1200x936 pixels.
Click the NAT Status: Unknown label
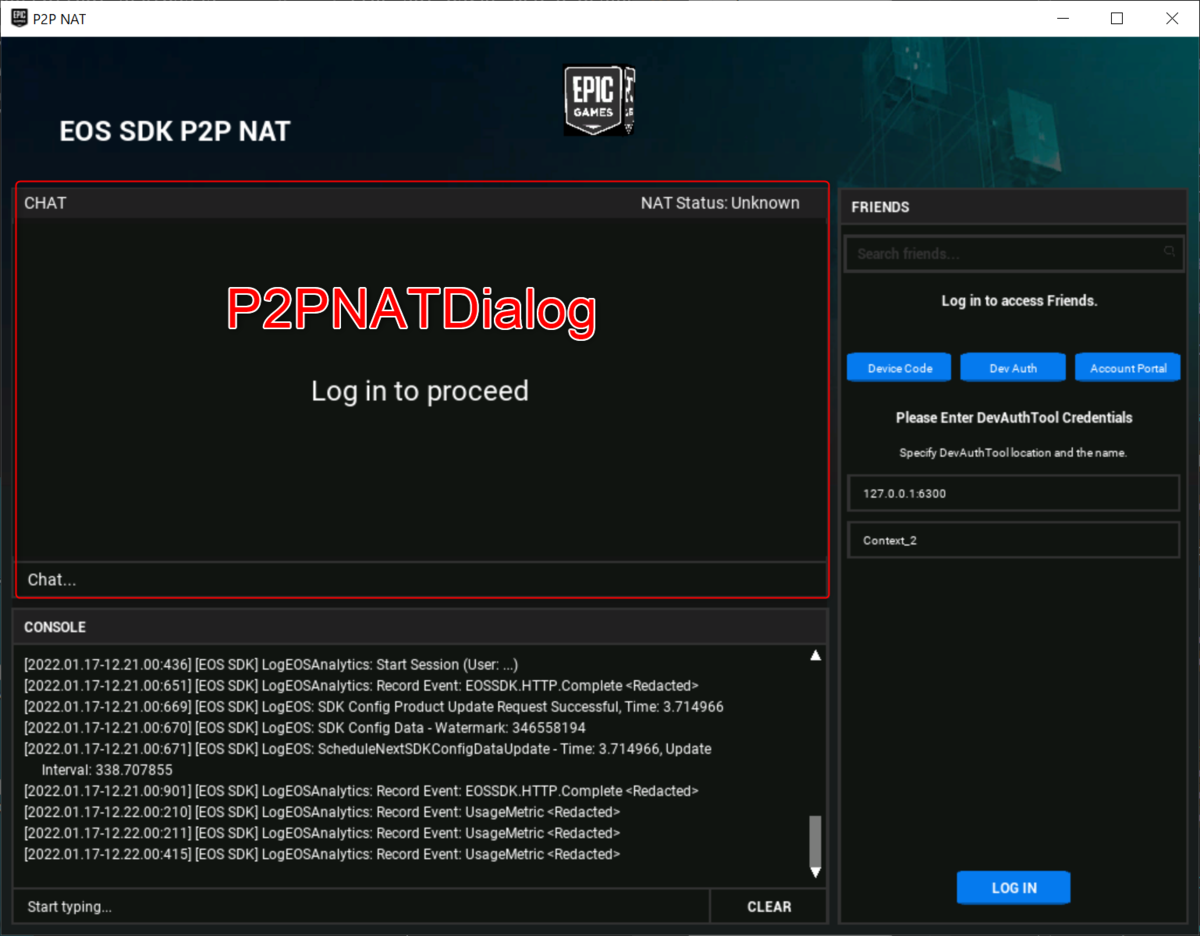tap(720, 203)
